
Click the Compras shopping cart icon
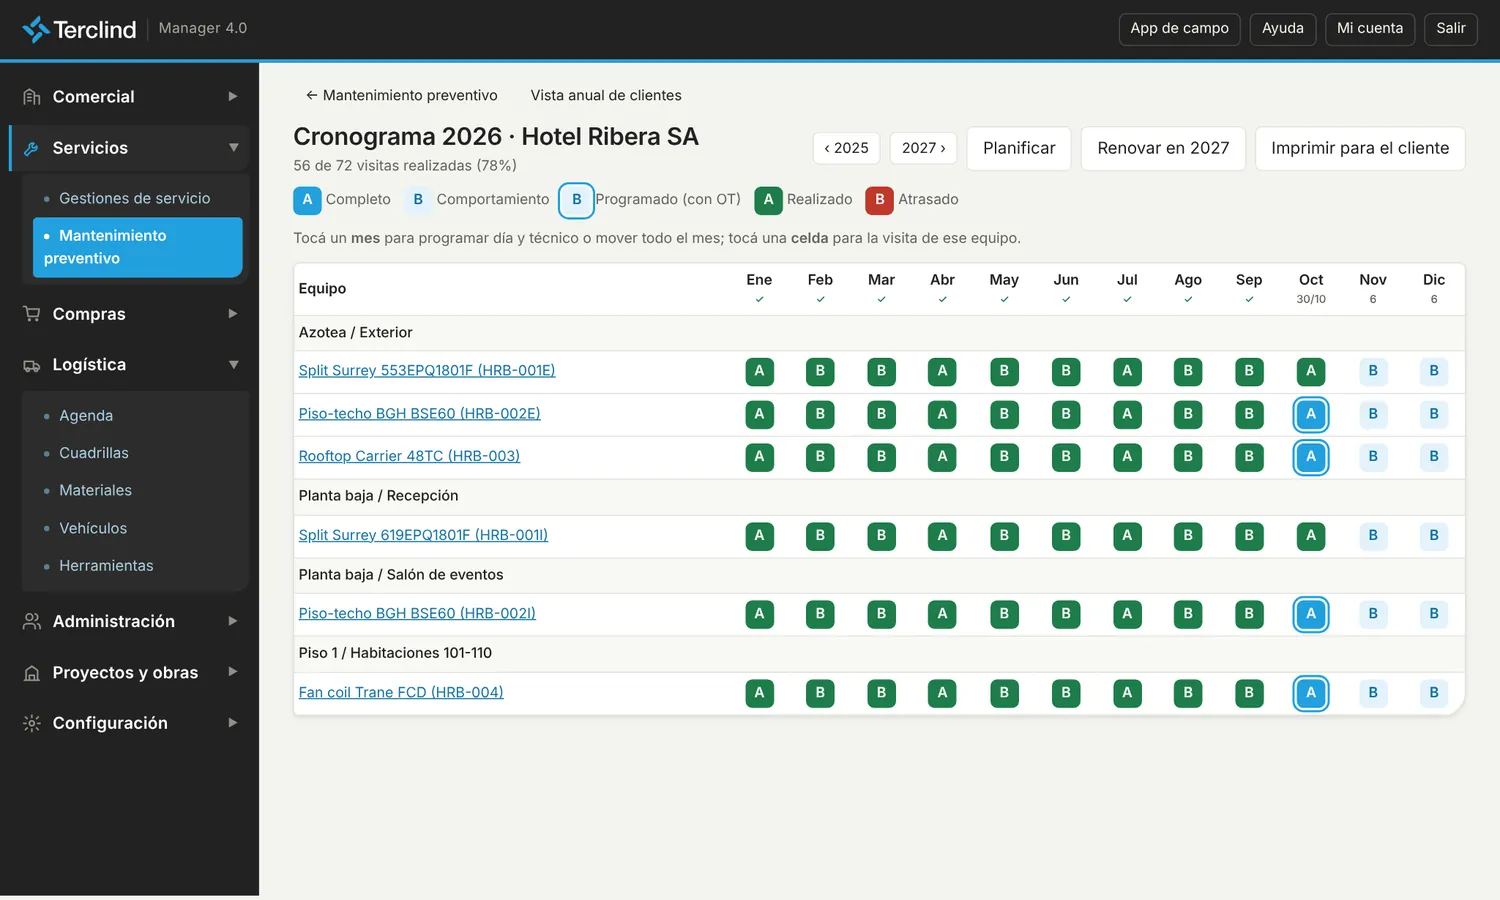click(x=32, y=314)
